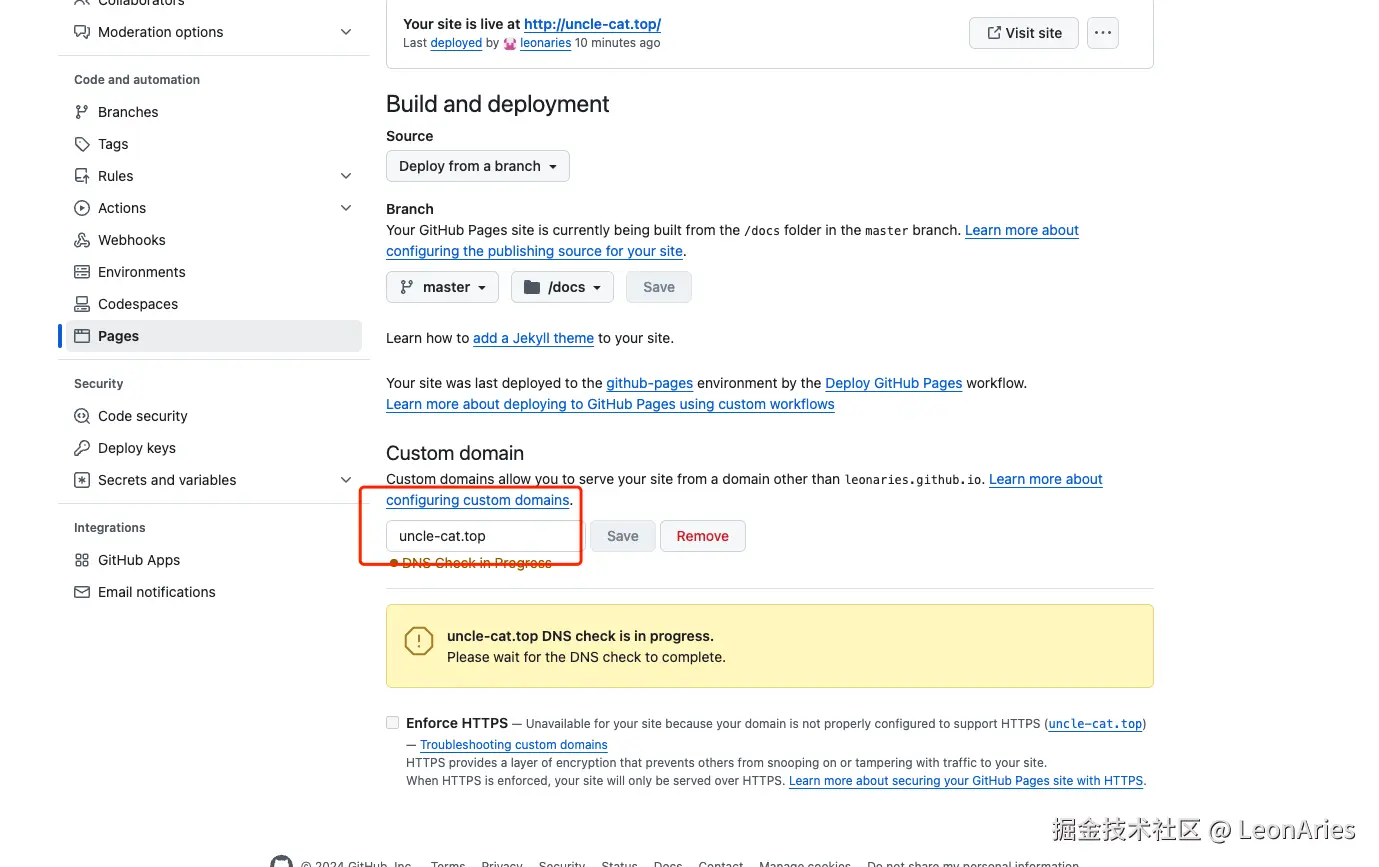Screen dimensions: 1379x867
Task: Click the GitHub logo in footer
Action: coord(282,862)
